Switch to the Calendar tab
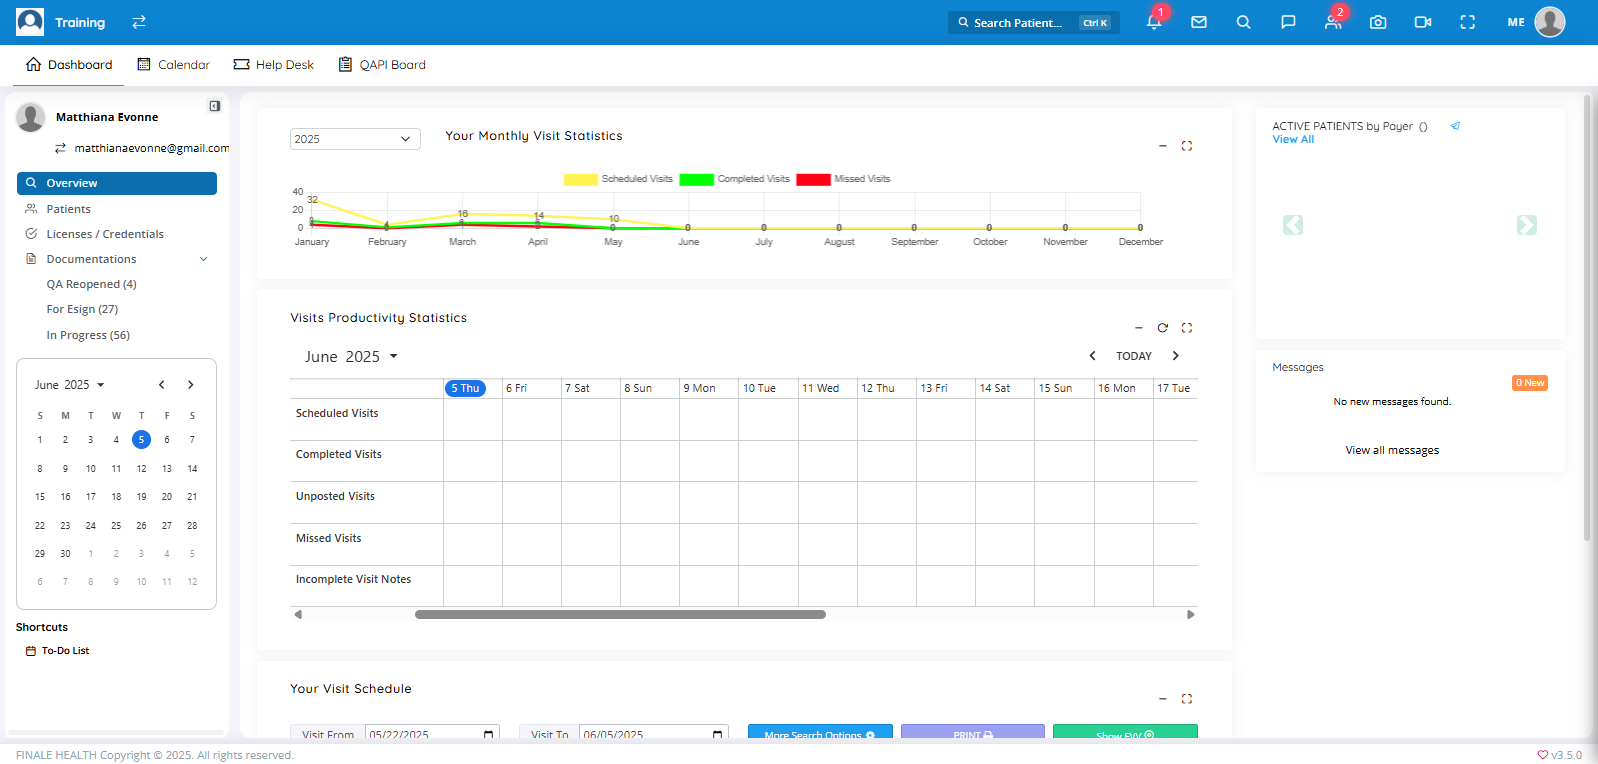Viewport: 1598px width, 764px height. click(x=173, y=65)
